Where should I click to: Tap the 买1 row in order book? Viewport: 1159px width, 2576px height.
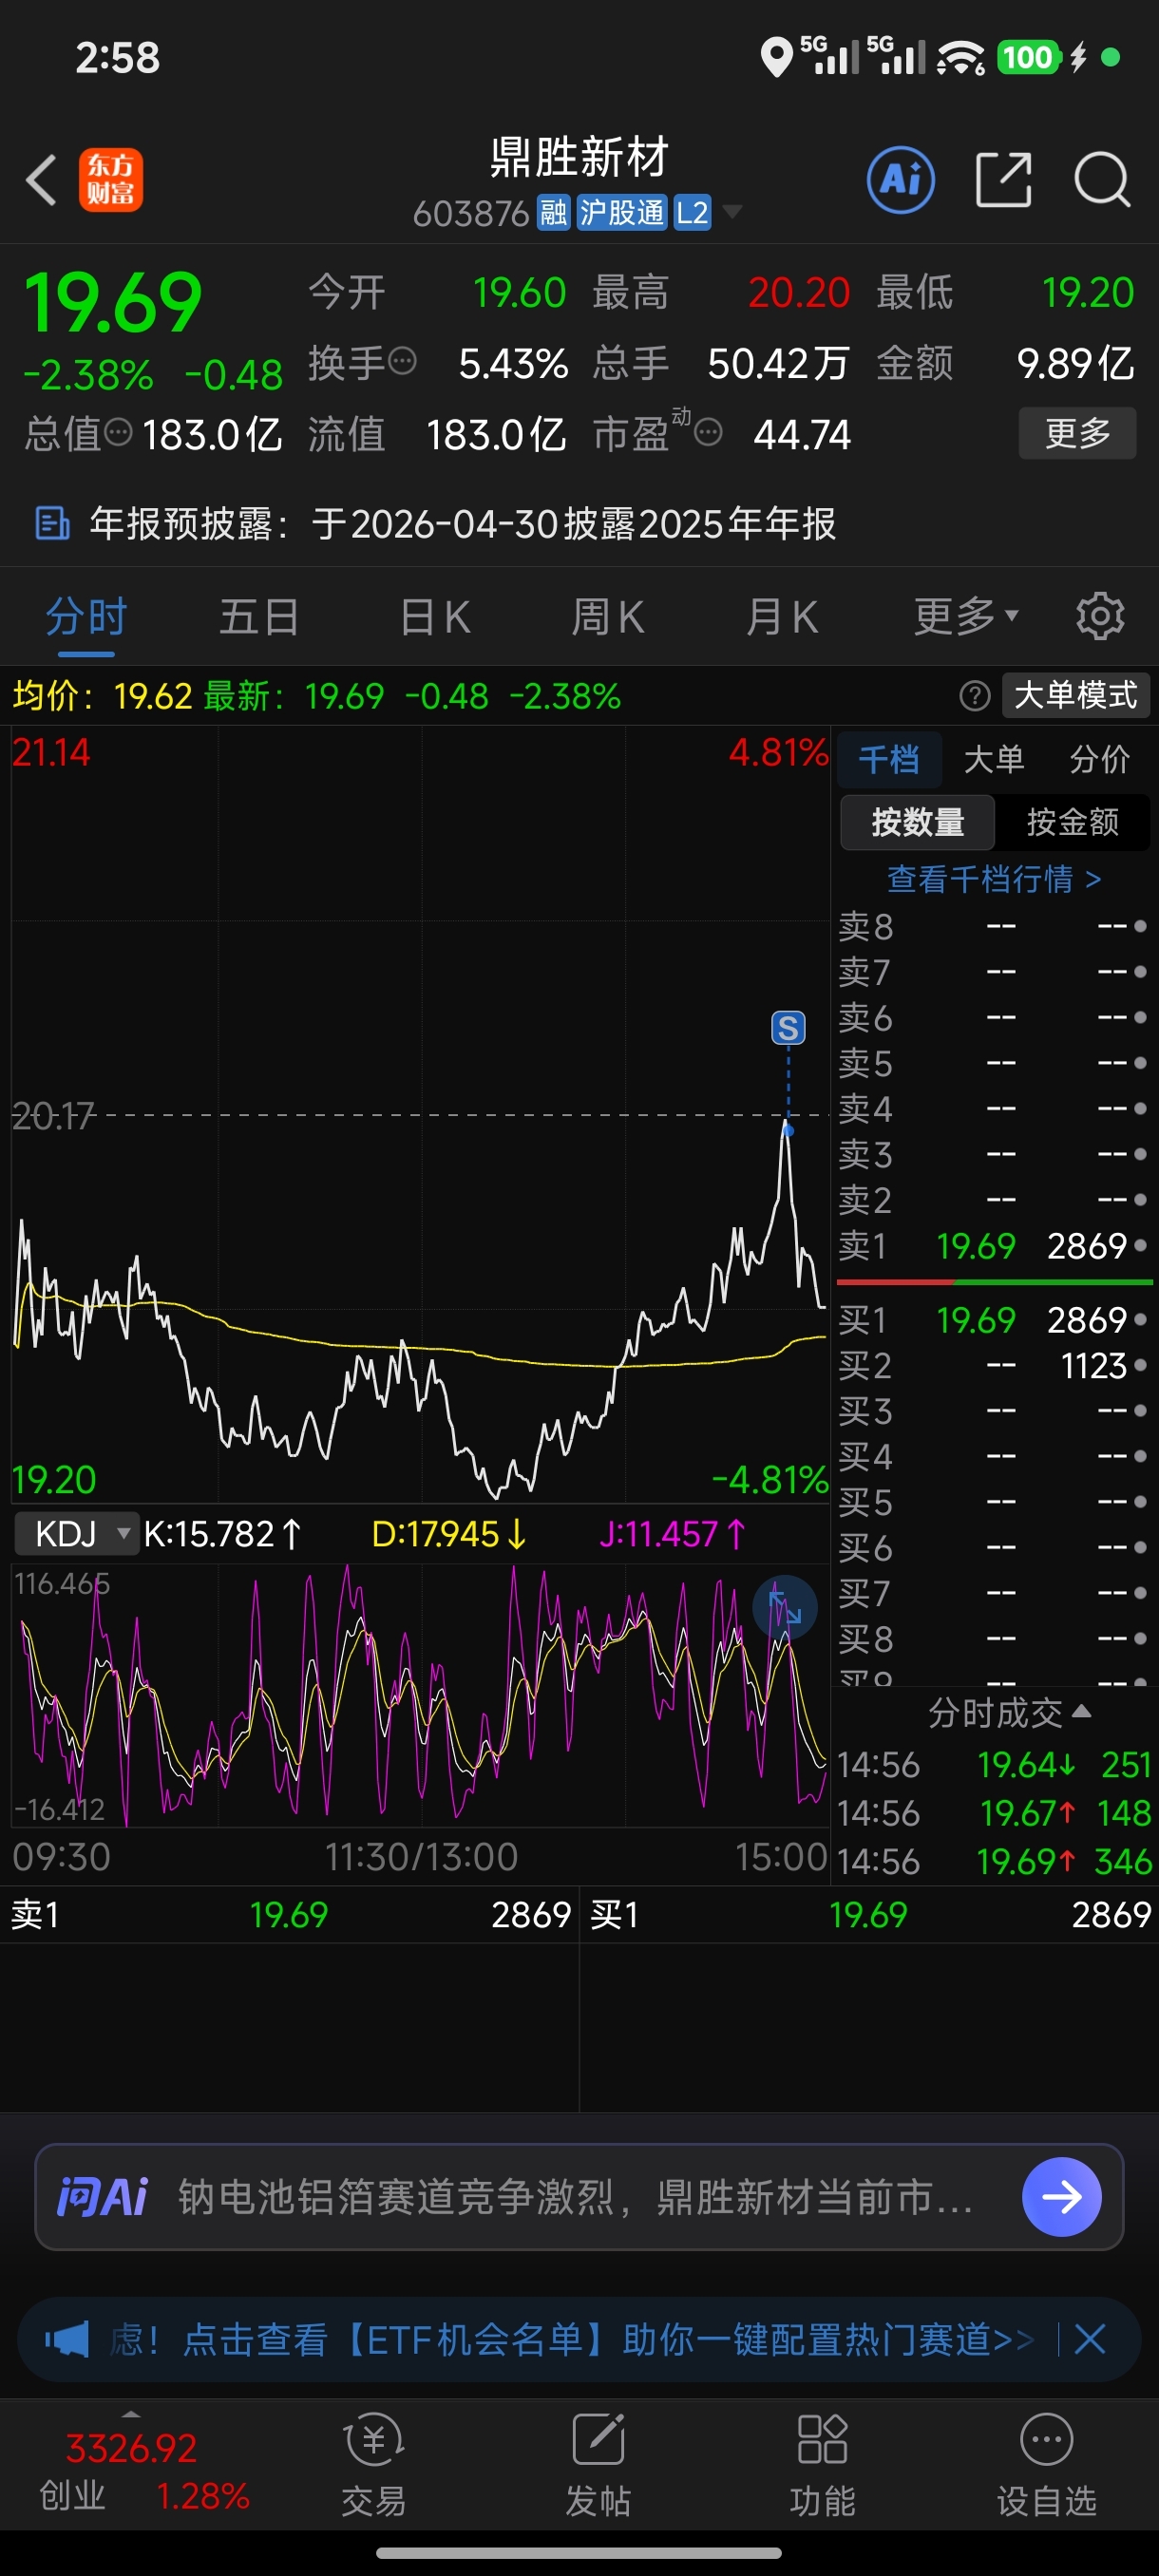tap(994, 1320)
